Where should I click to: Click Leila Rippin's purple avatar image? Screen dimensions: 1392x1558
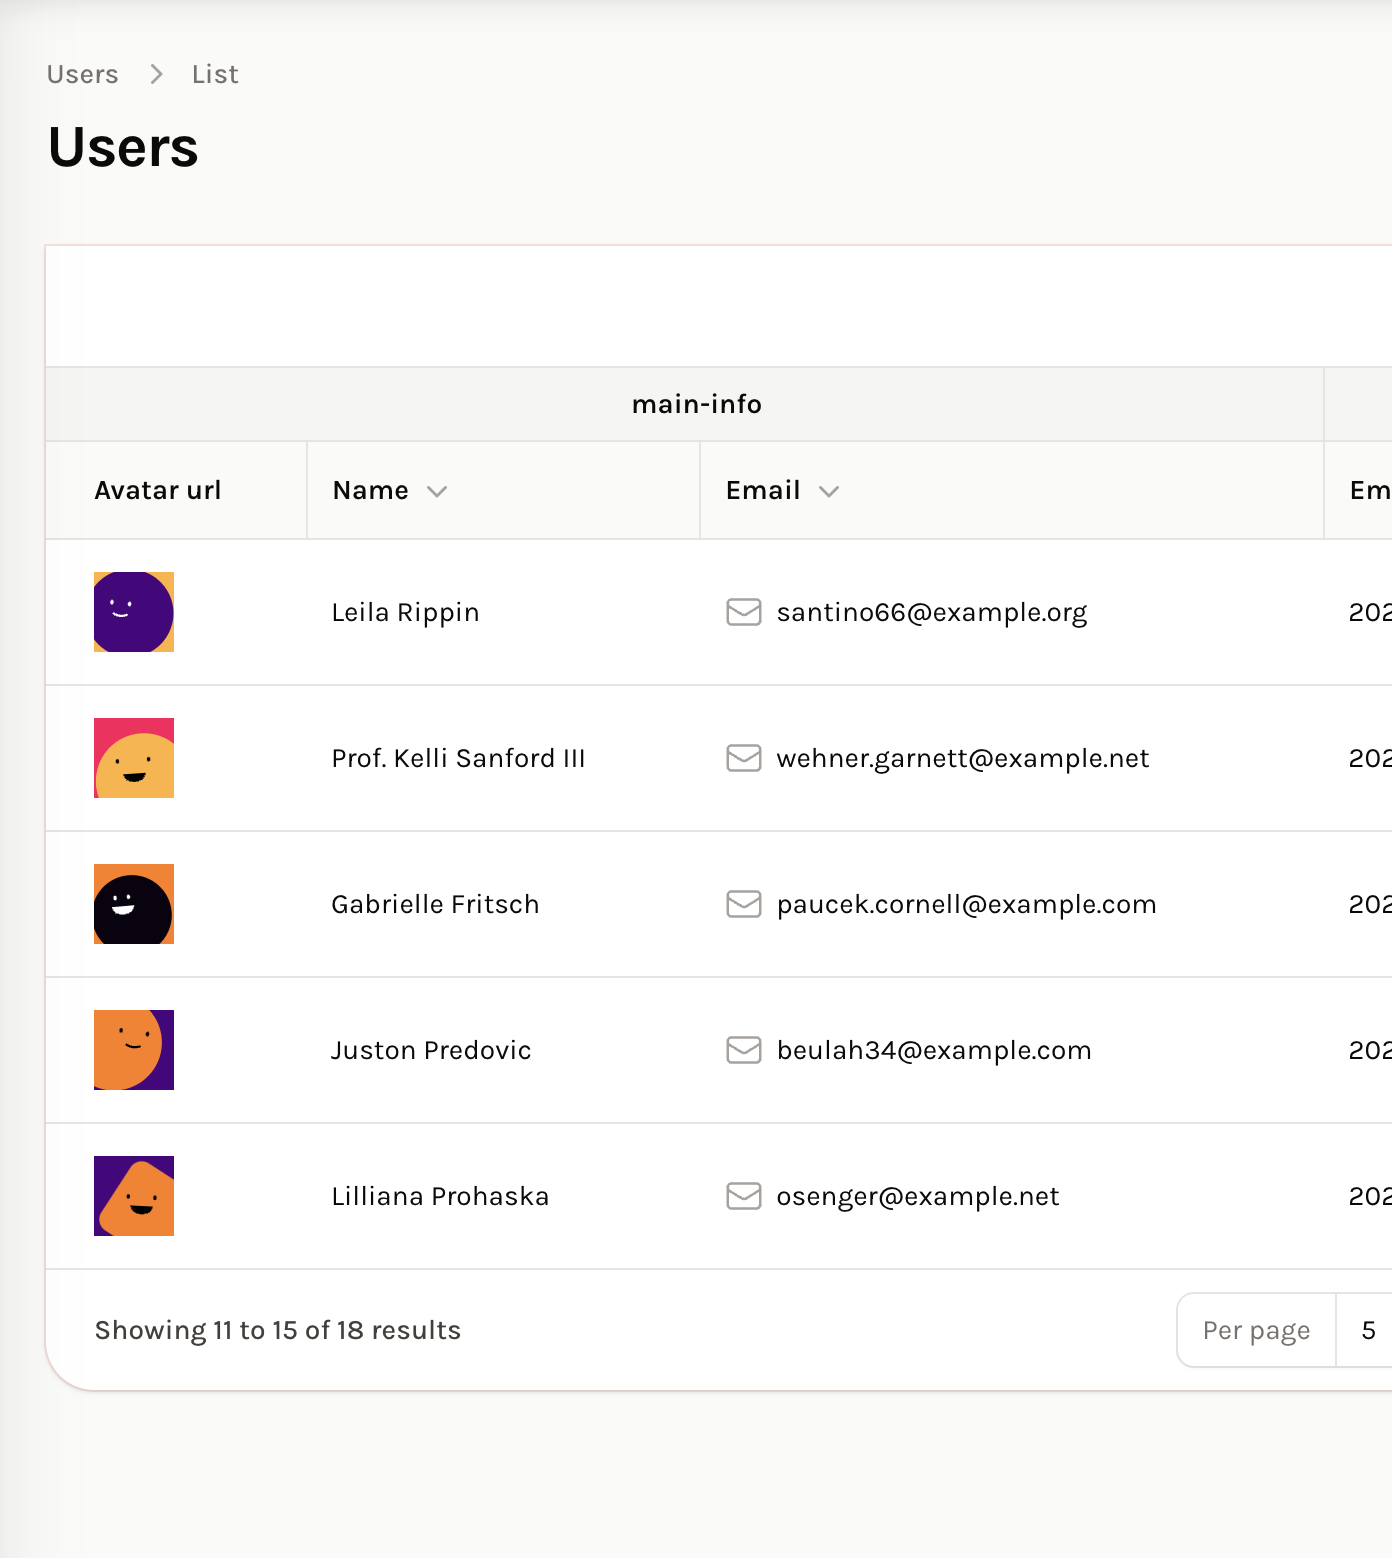[134, 612]
